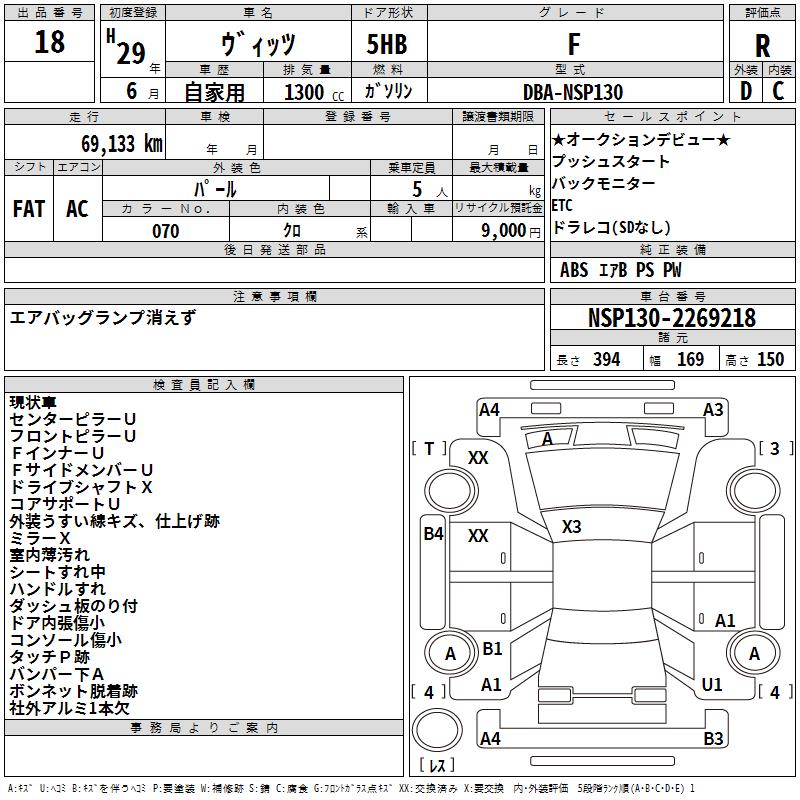800x800 pixels.
Task: Click the color number 070
Action: click(165, 231)
